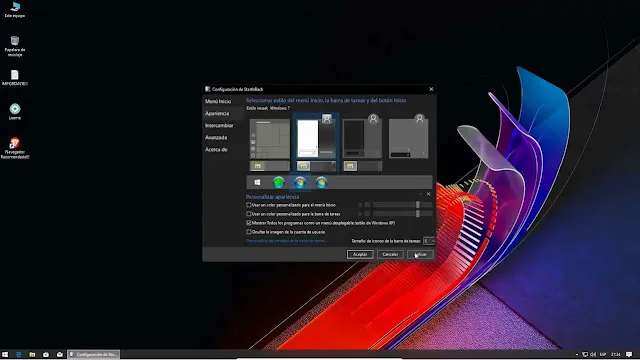
Task: Open the volume icon in the system tray
Action: [593, 354]
